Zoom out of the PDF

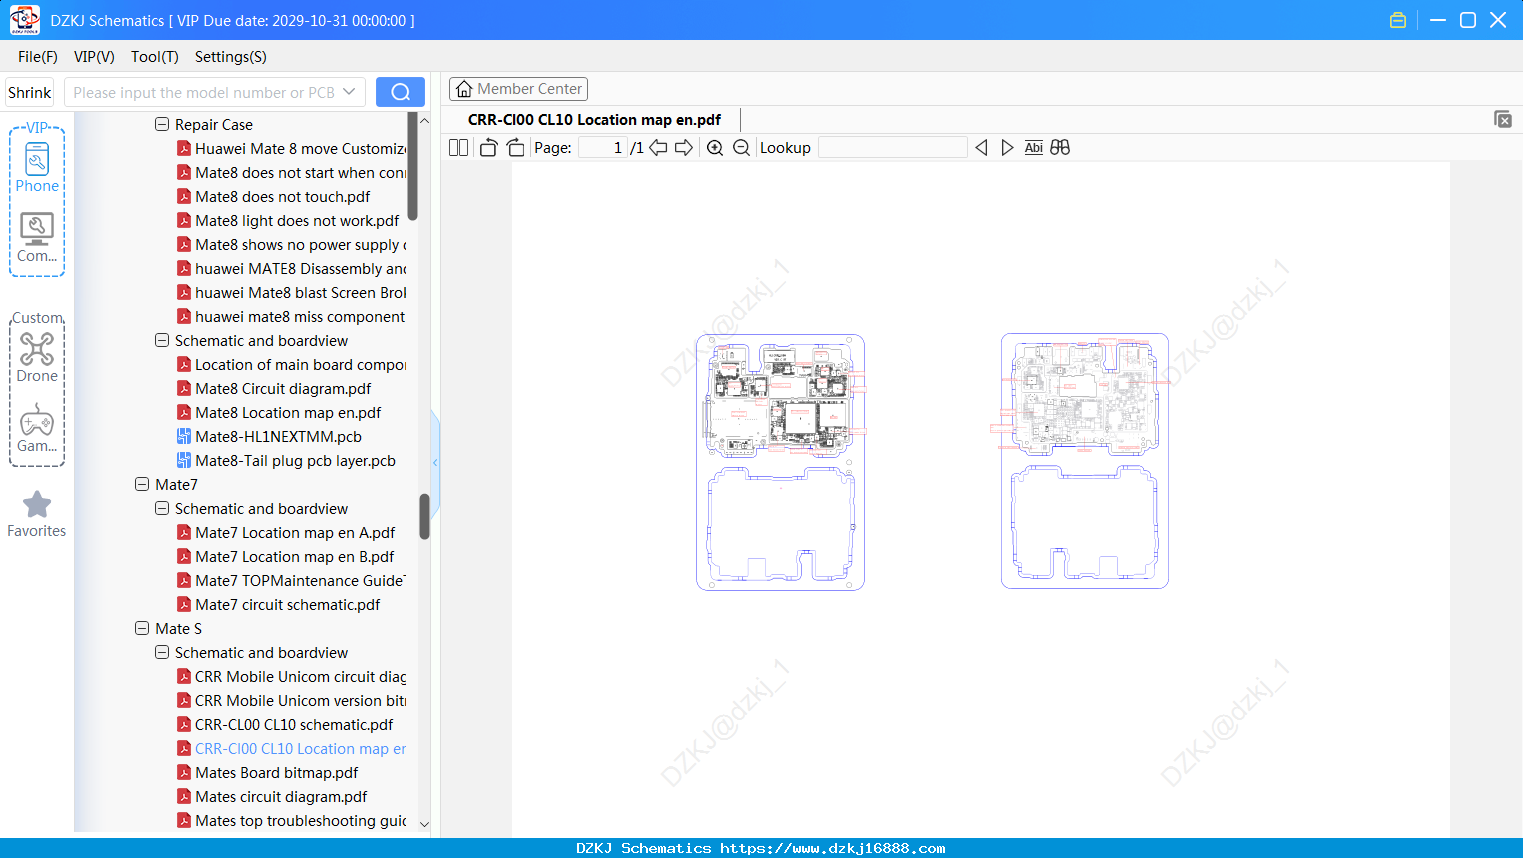click(741, 148)
